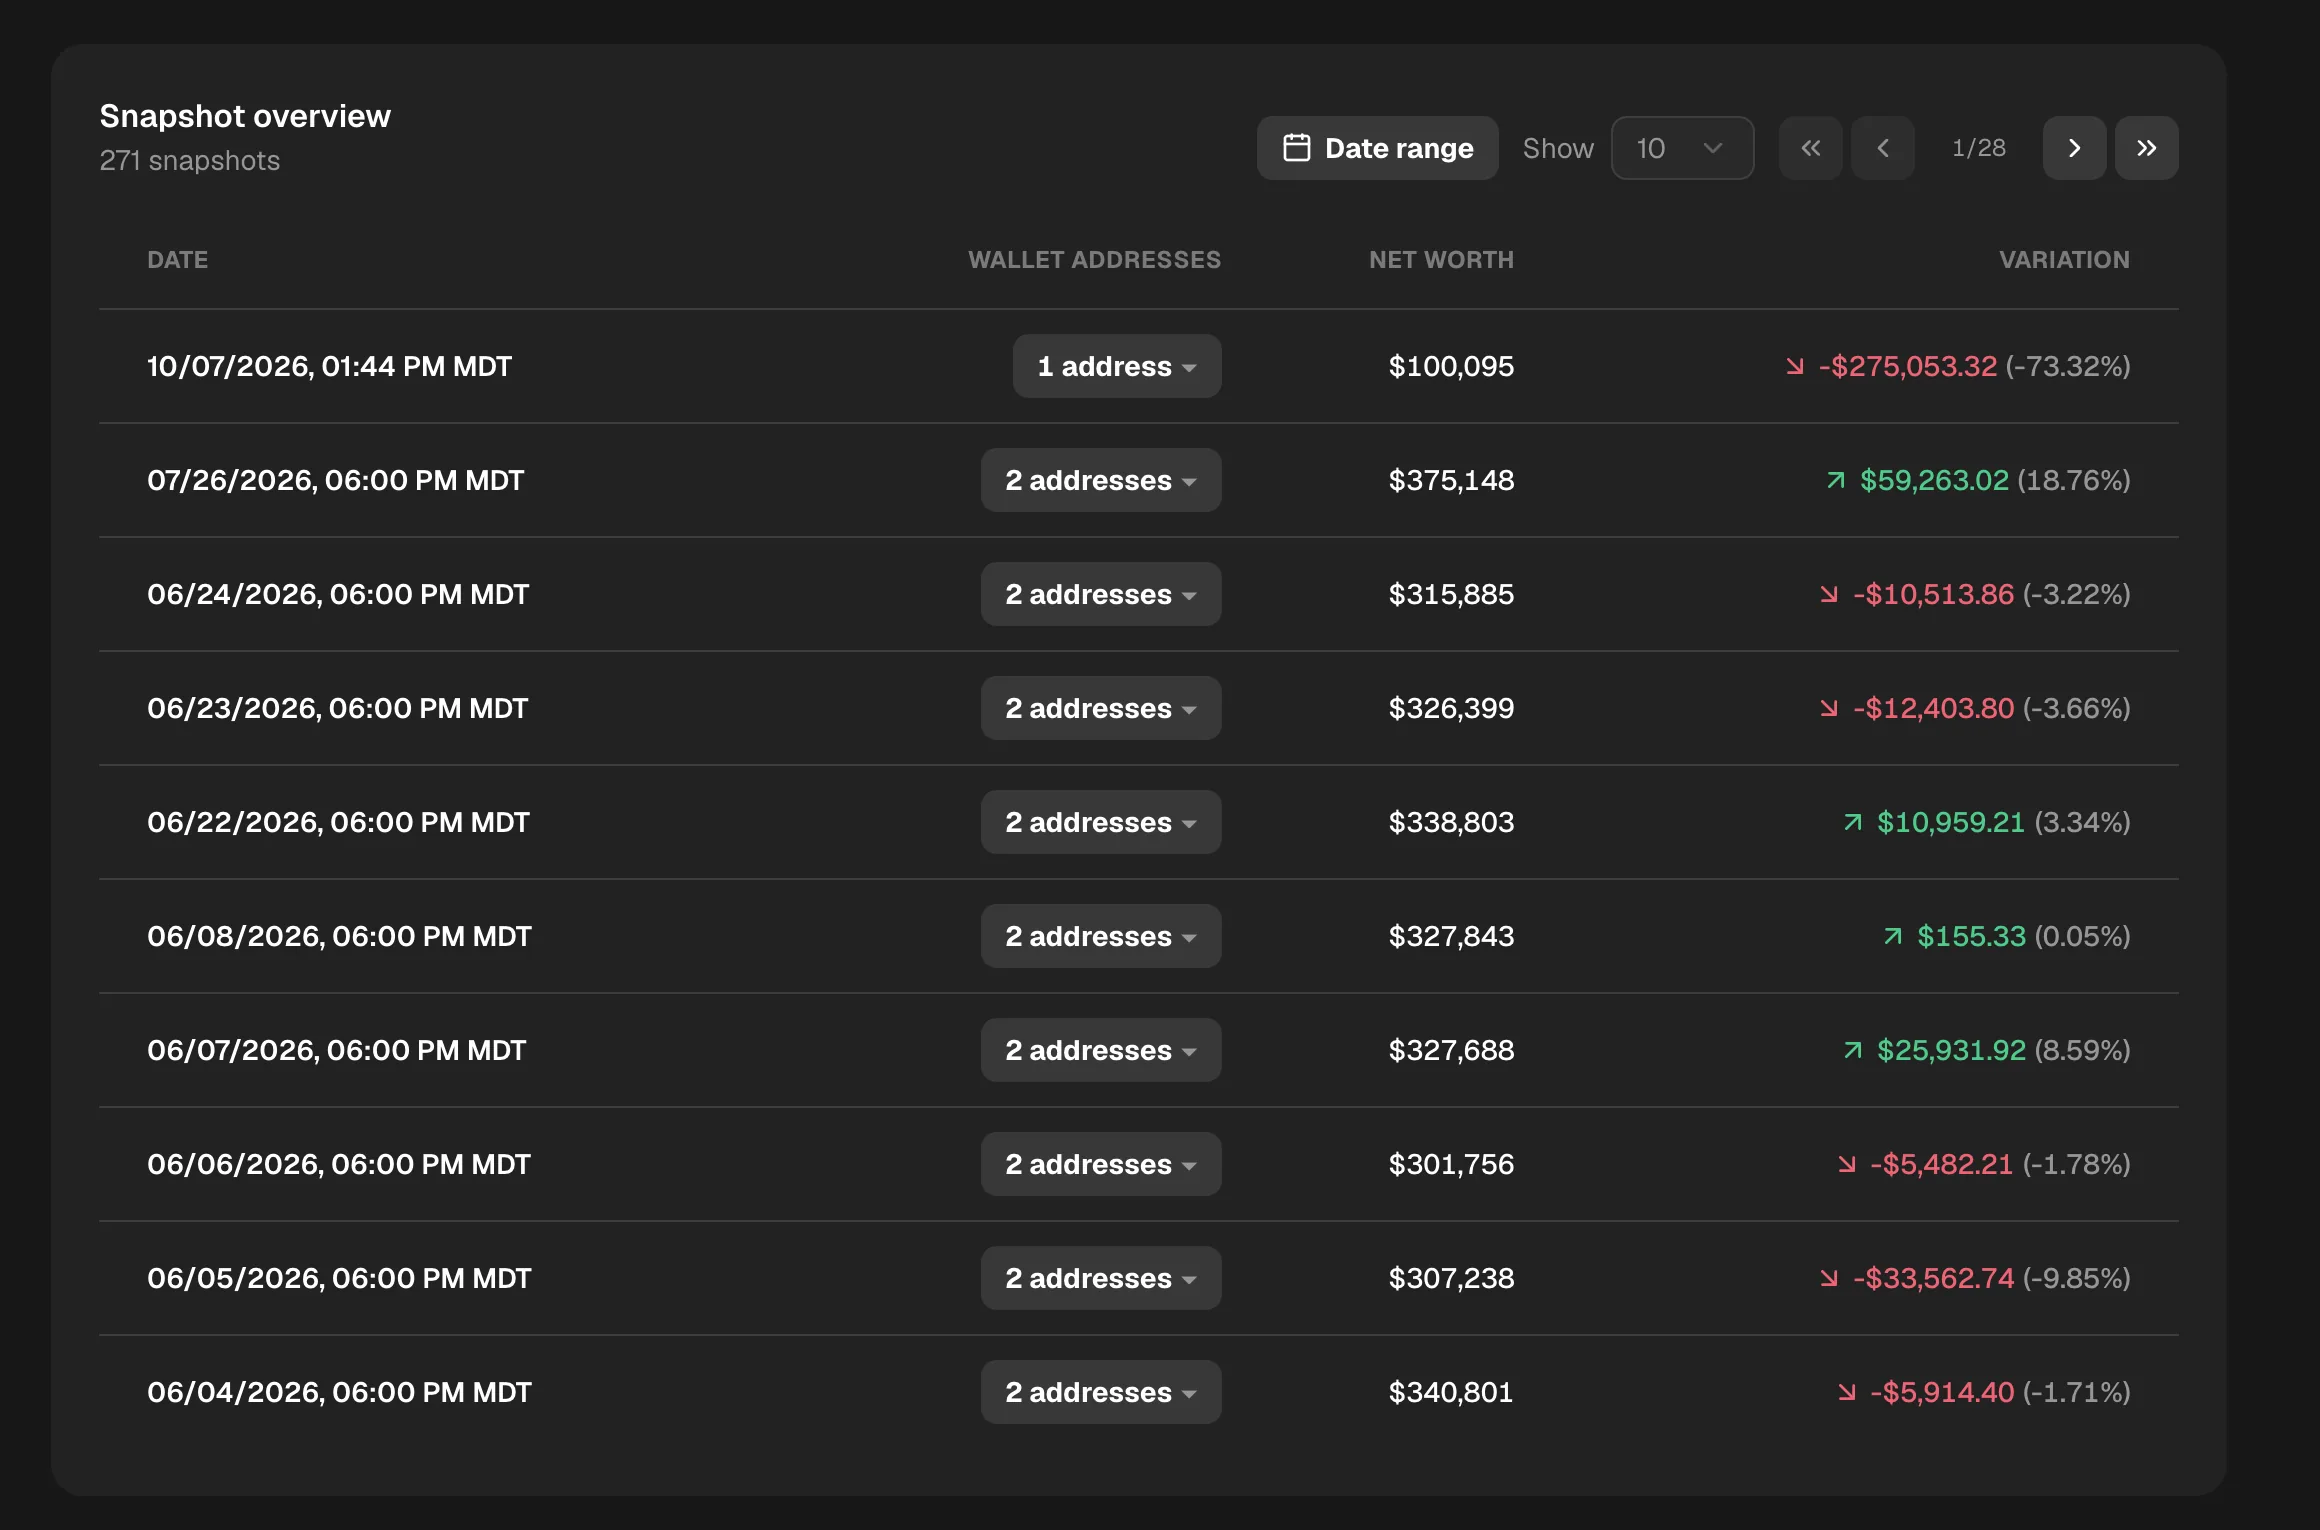Click the $327,843 net worth value
2320x1530 pixels.
tap(1451, 936)
